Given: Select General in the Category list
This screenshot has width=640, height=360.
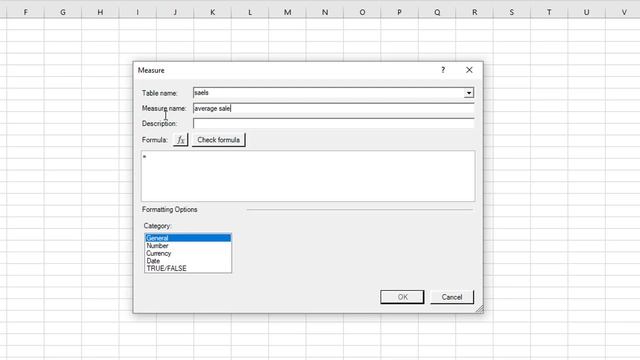Looking at the screenshot, I should [188, 238].
